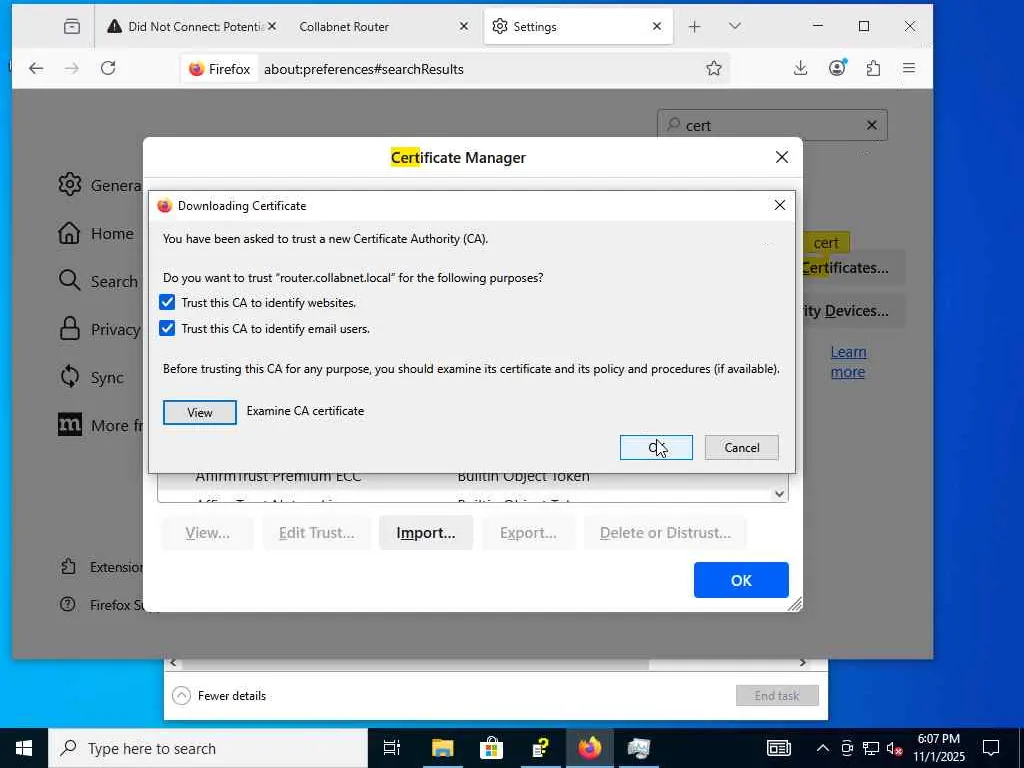Open the General settings gear icon

click(70, 185)
